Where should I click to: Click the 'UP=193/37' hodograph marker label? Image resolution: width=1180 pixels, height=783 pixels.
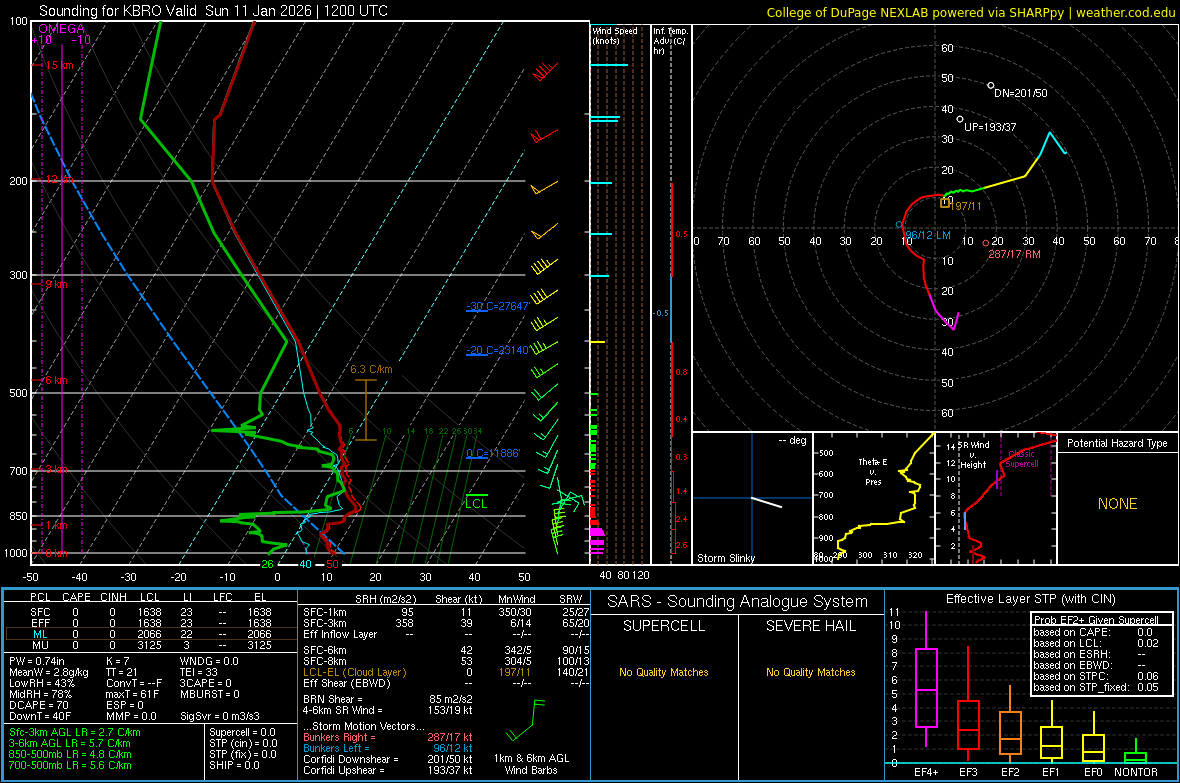click(990, 127)
